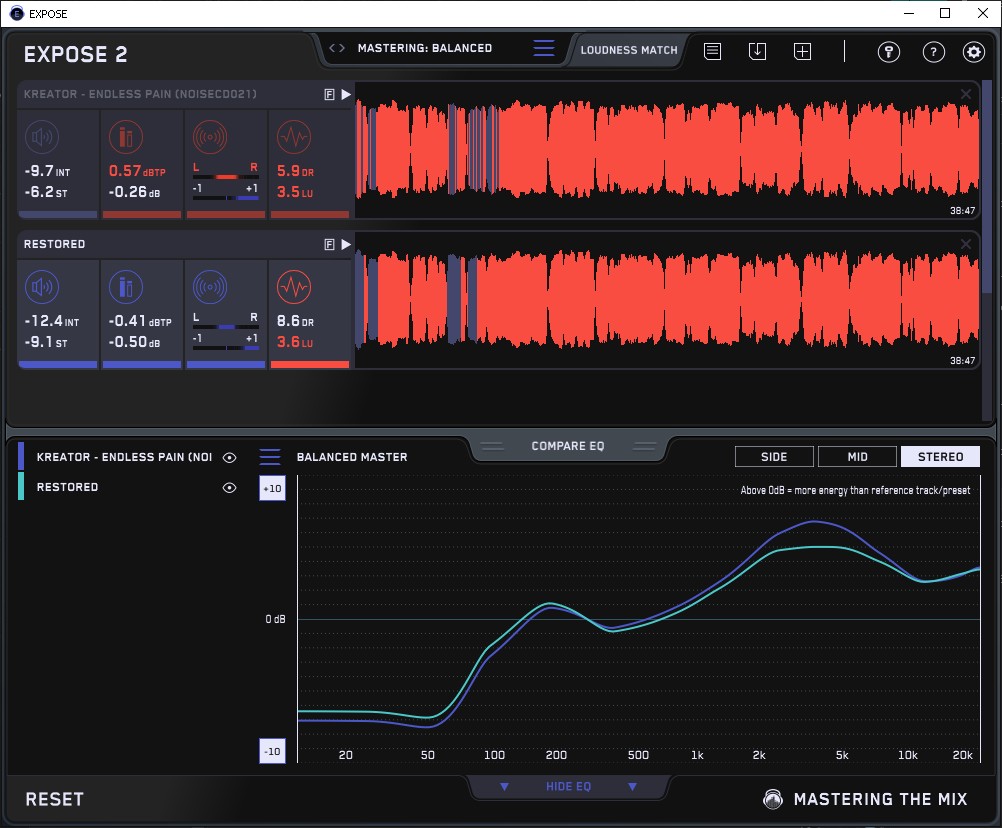Toggle the Loudness Match button
The height and width of the screenshot is (828, 1002).
coord(628,49)
